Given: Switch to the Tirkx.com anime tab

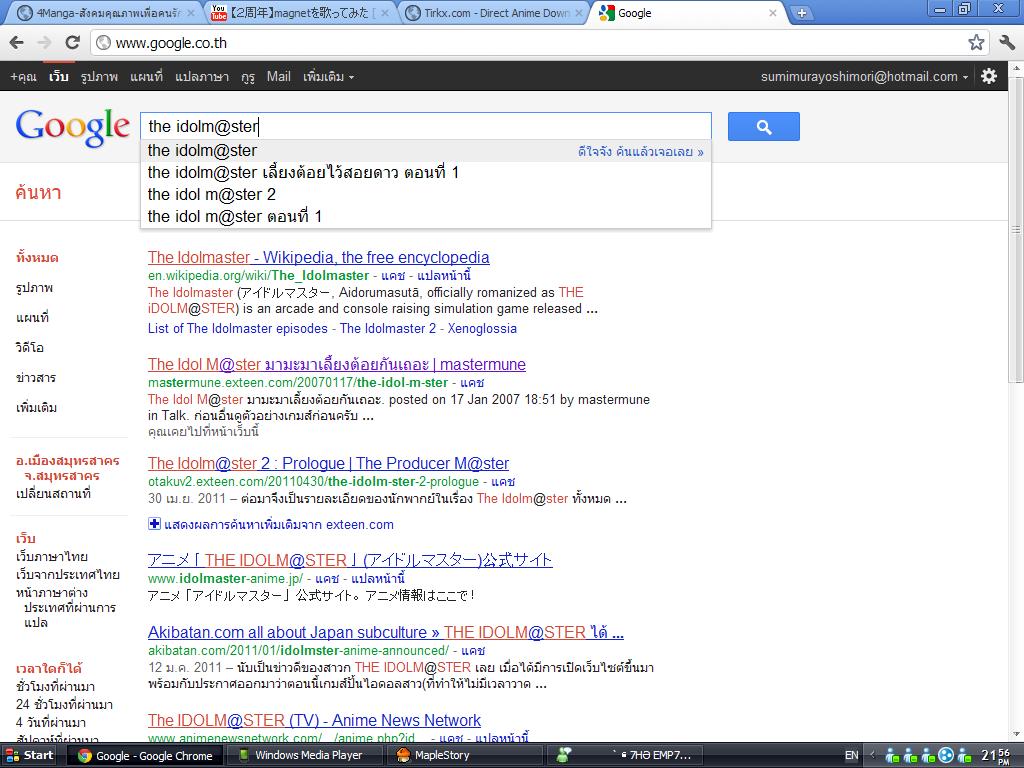Looking at the screenshot, I should (x=493, y=12).
